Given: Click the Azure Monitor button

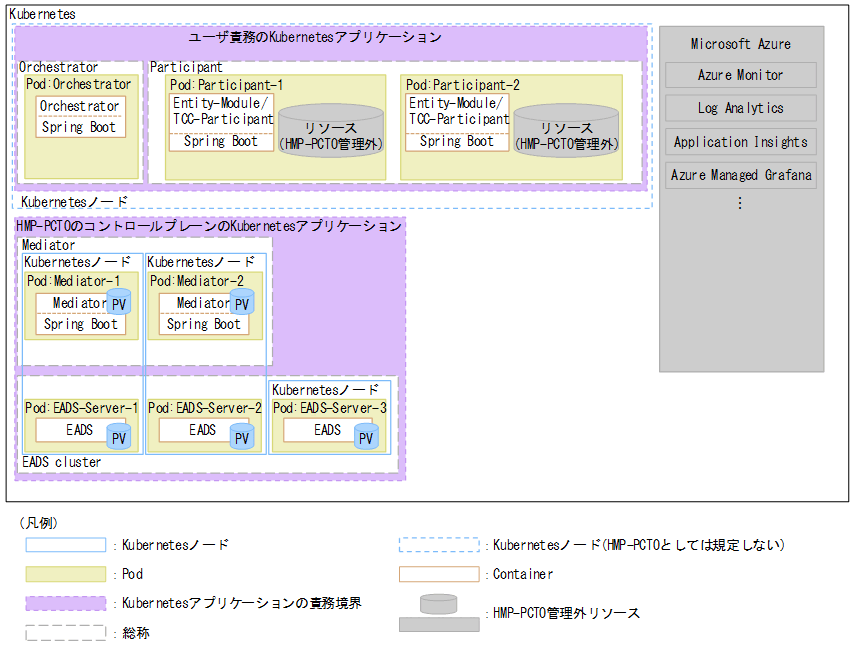Looking at the screenshot, I should [x=740, y=75].
